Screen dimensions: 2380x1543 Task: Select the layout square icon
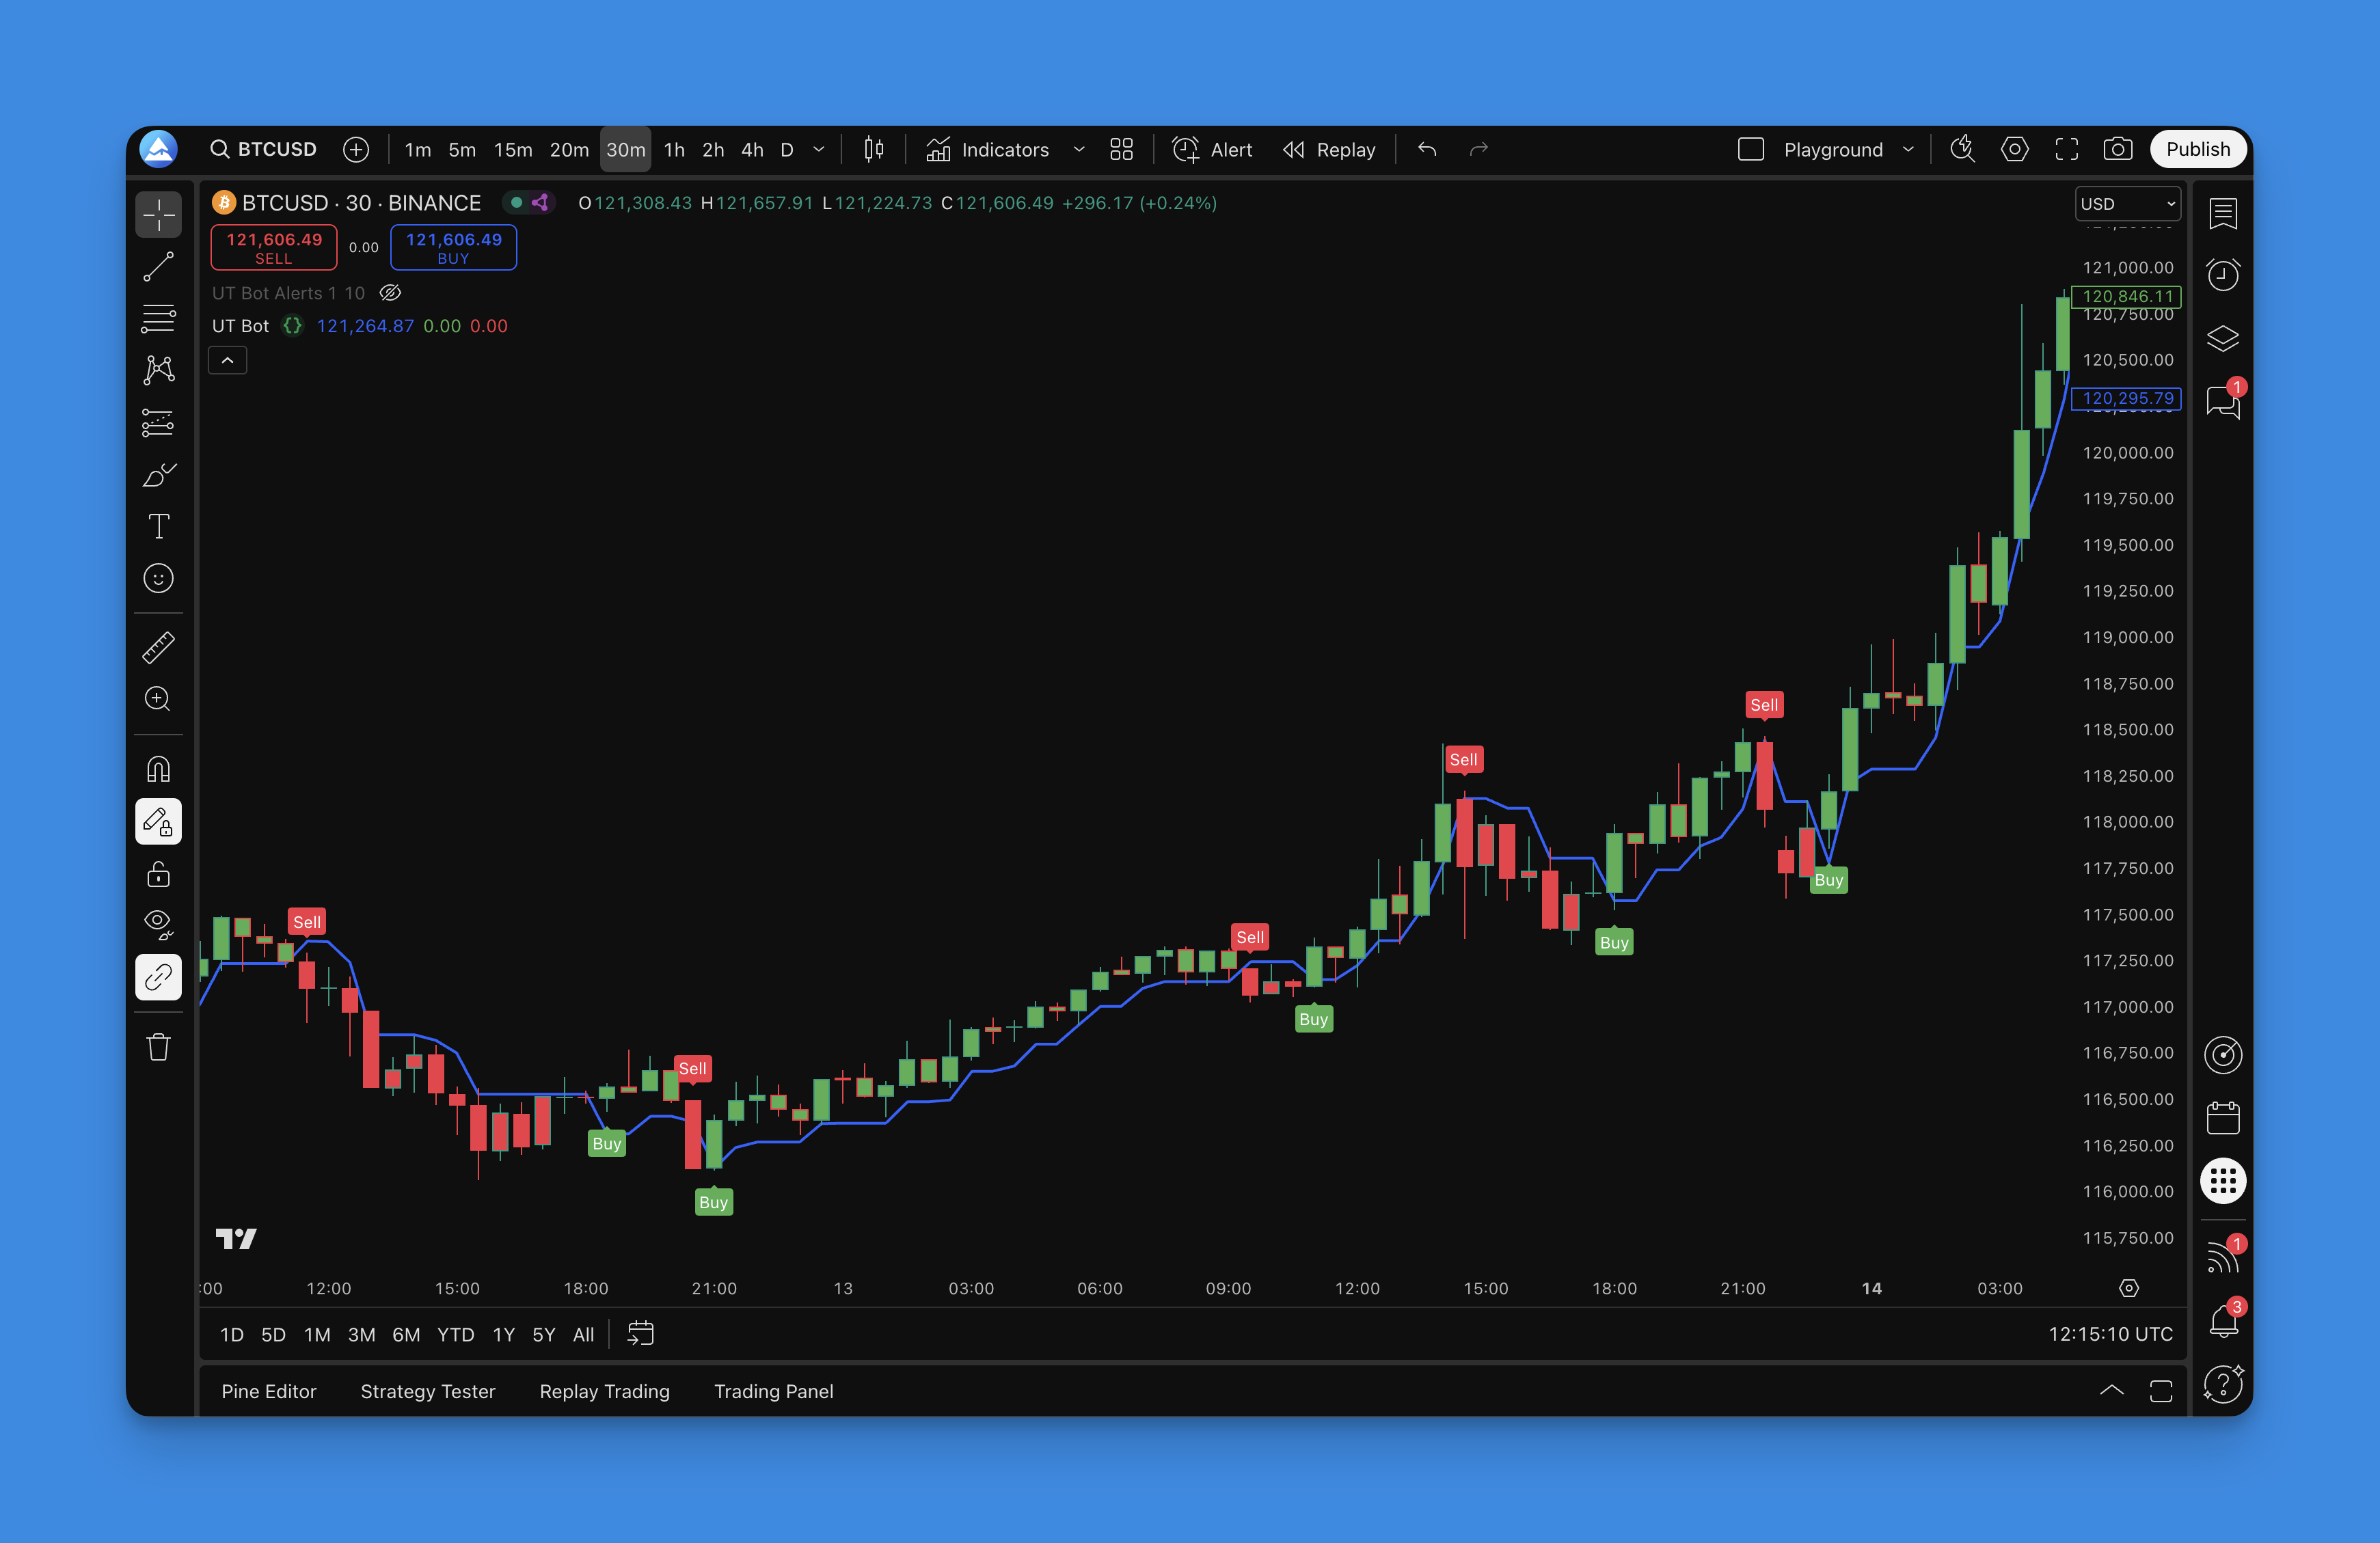(x=1750, y=149)
